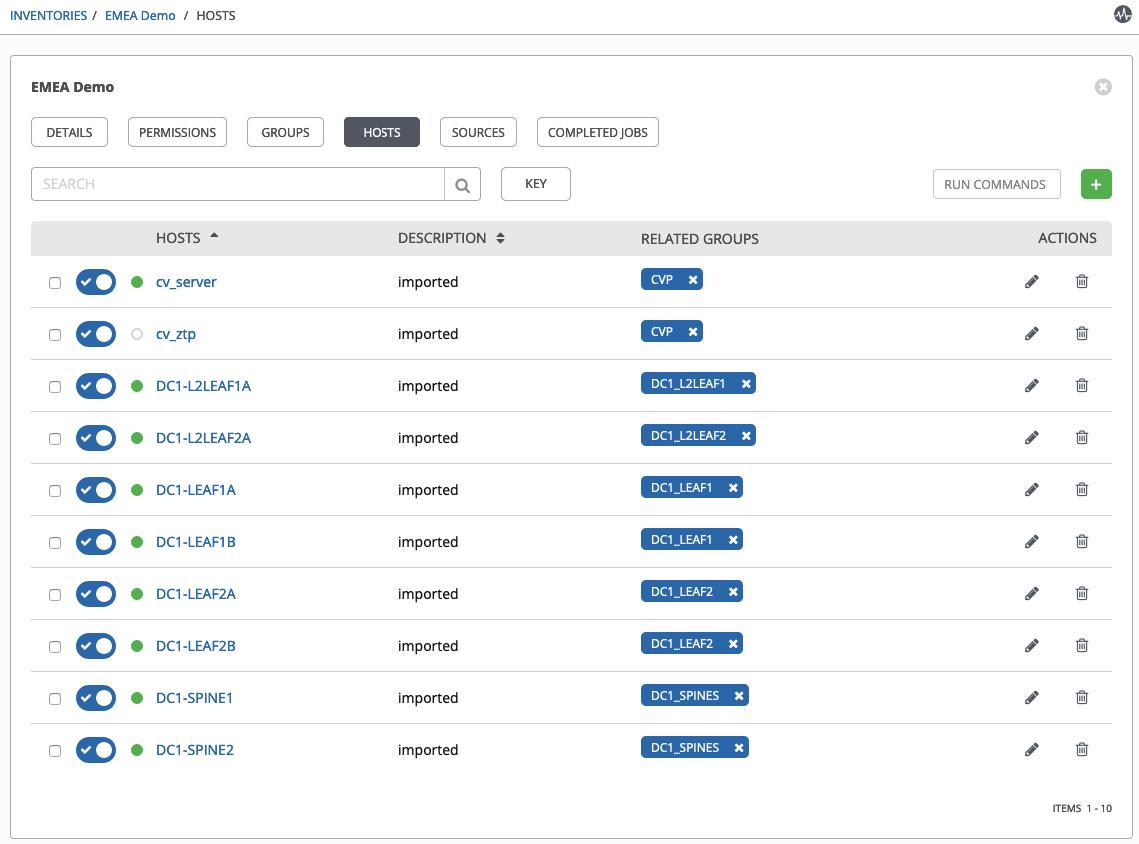
Task: Click the activity stream icon in the top corner
Action: 1122,14
